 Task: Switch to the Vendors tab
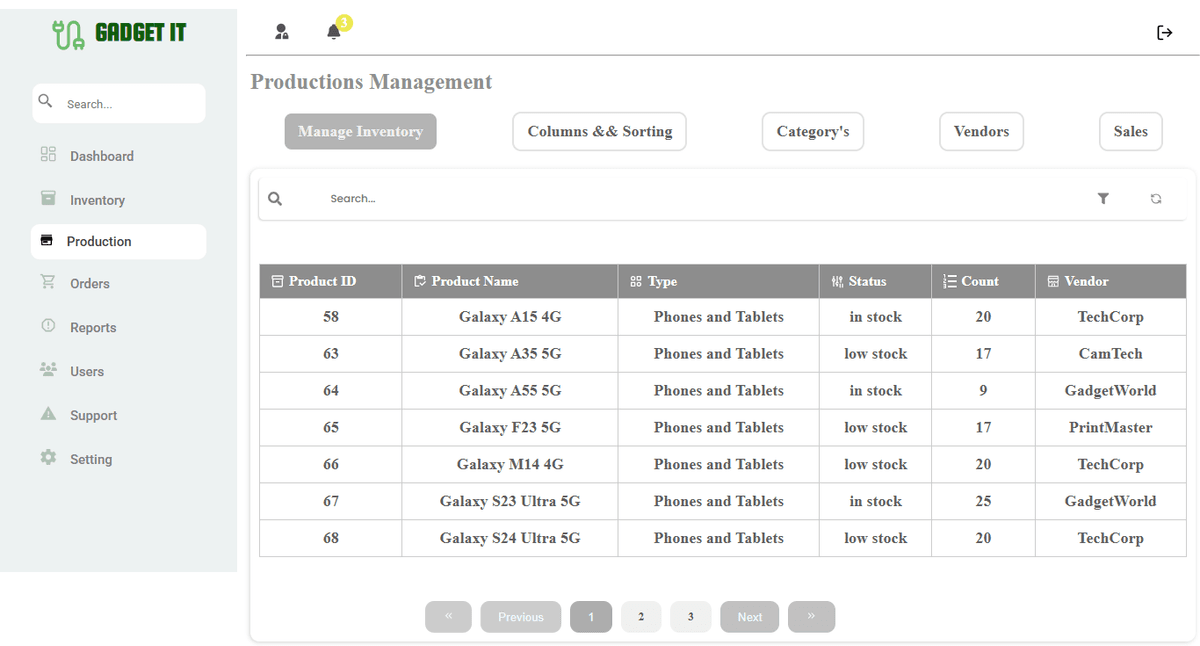coord(981,131)
